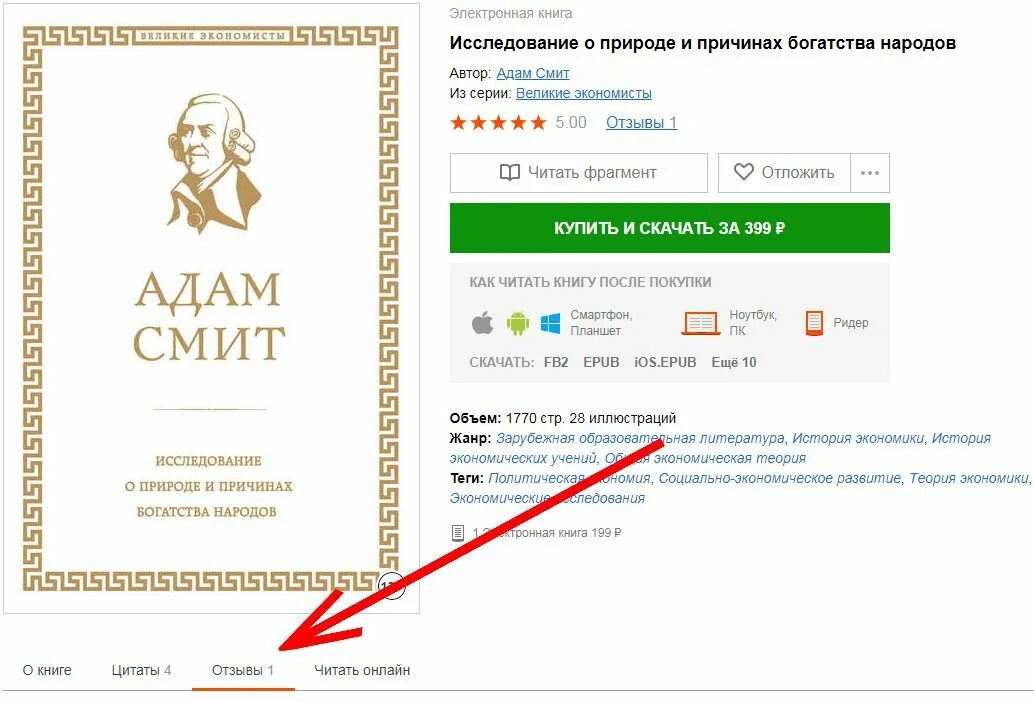1034x701 pixels.
Task: Click the document icon beside Электронная книга 199 ₽
Action: [x=458, y=533]
